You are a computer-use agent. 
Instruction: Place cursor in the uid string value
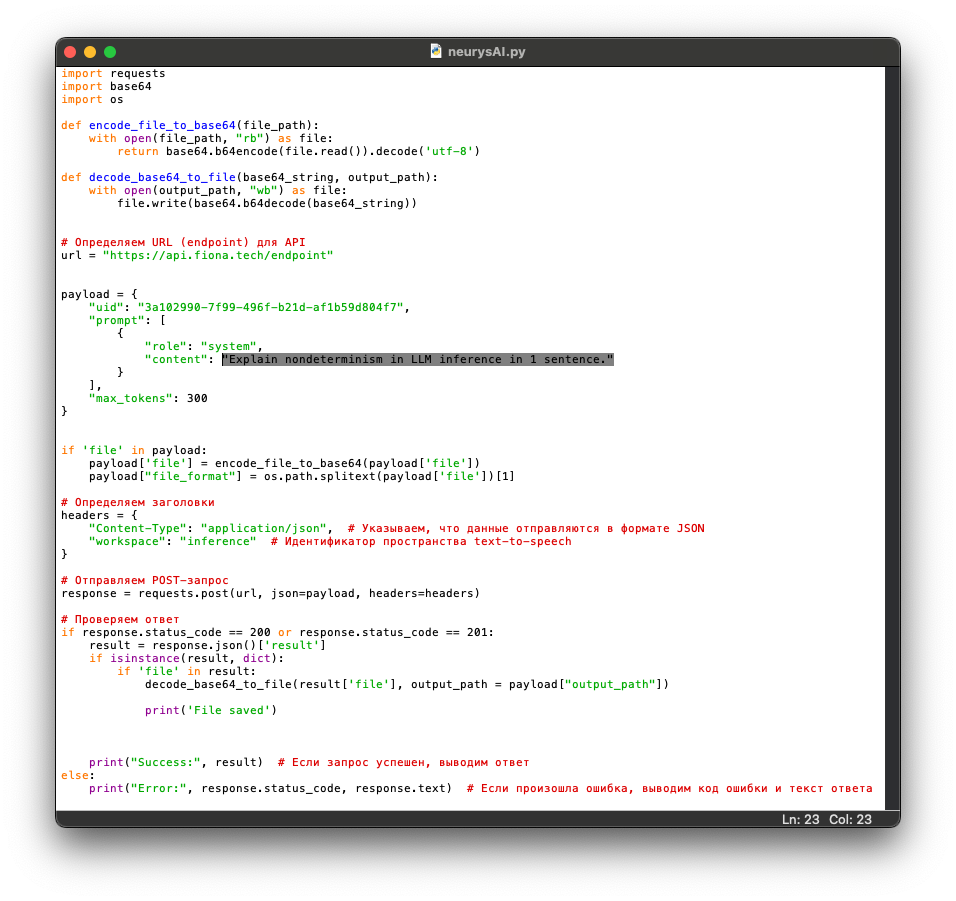click(x=270, y=307)
